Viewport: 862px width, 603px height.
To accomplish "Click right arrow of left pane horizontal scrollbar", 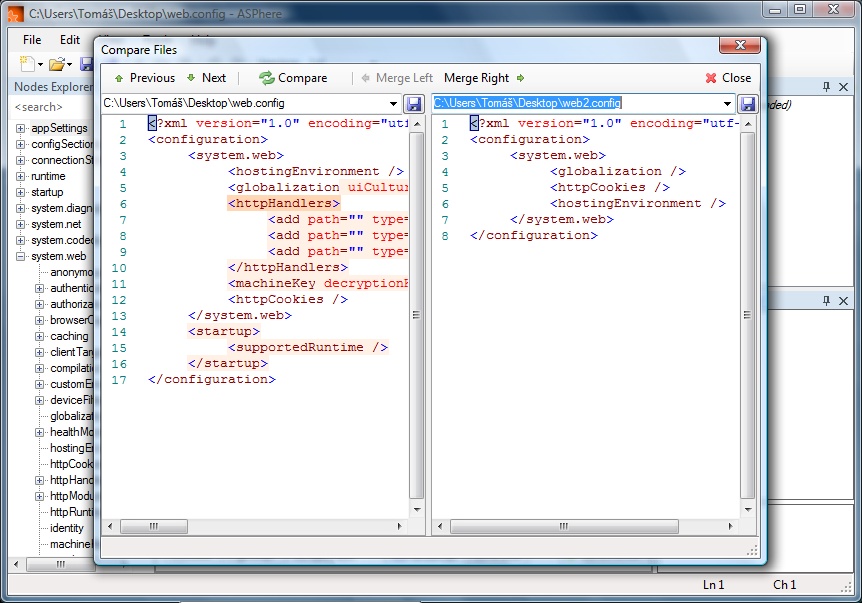I will point(400,526).
